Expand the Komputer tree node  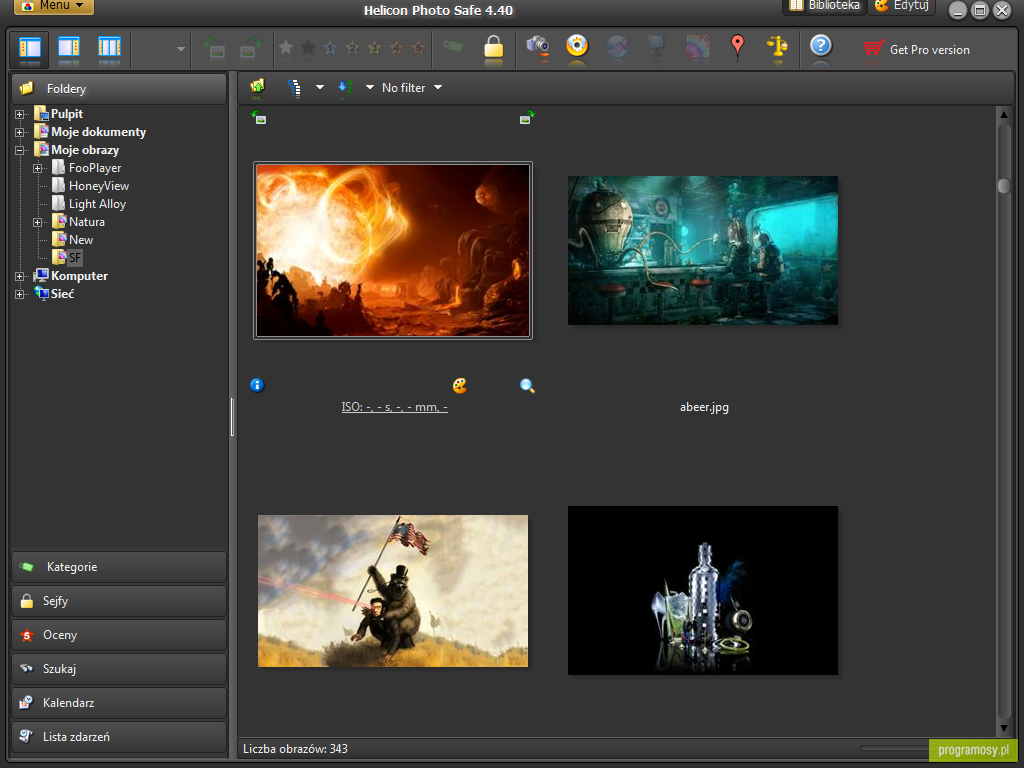point(20,276)
